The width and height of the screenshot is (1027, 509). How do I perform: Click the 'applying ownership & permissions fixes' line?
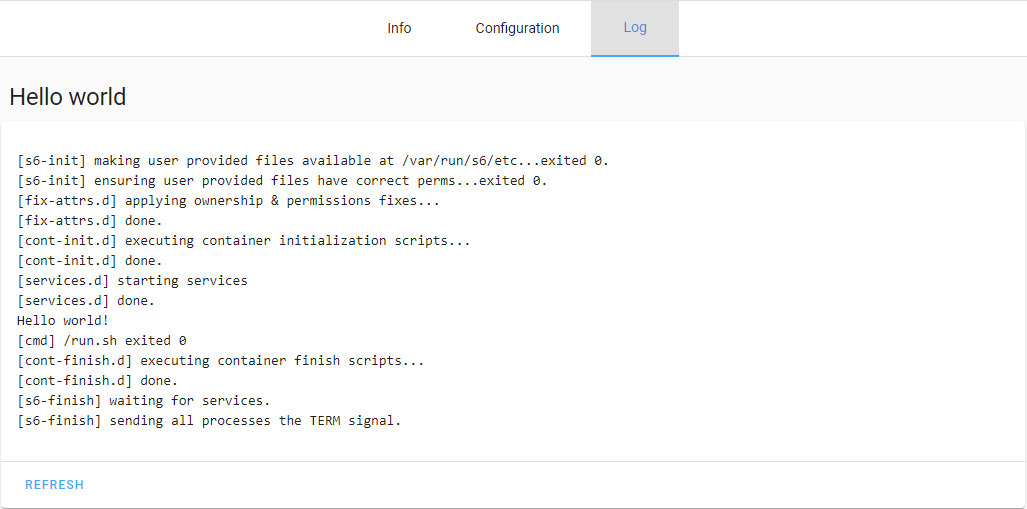point(228,201)
